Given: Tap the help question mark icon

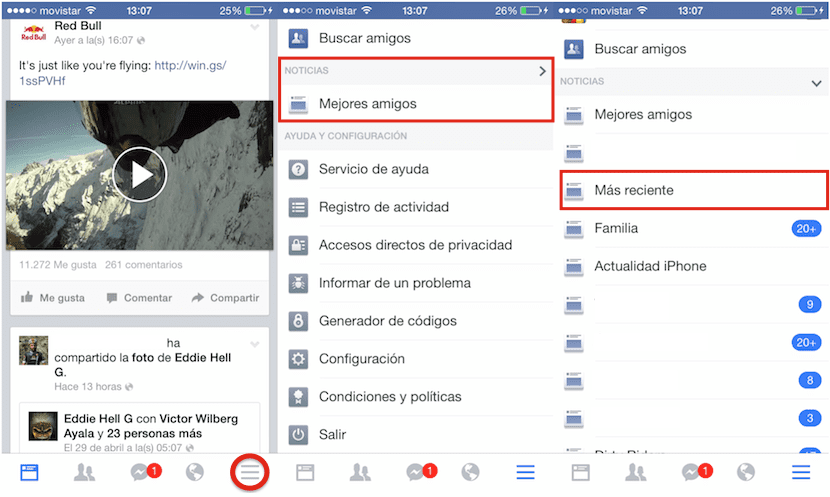Looking at the screenshot, I should 299,169.
